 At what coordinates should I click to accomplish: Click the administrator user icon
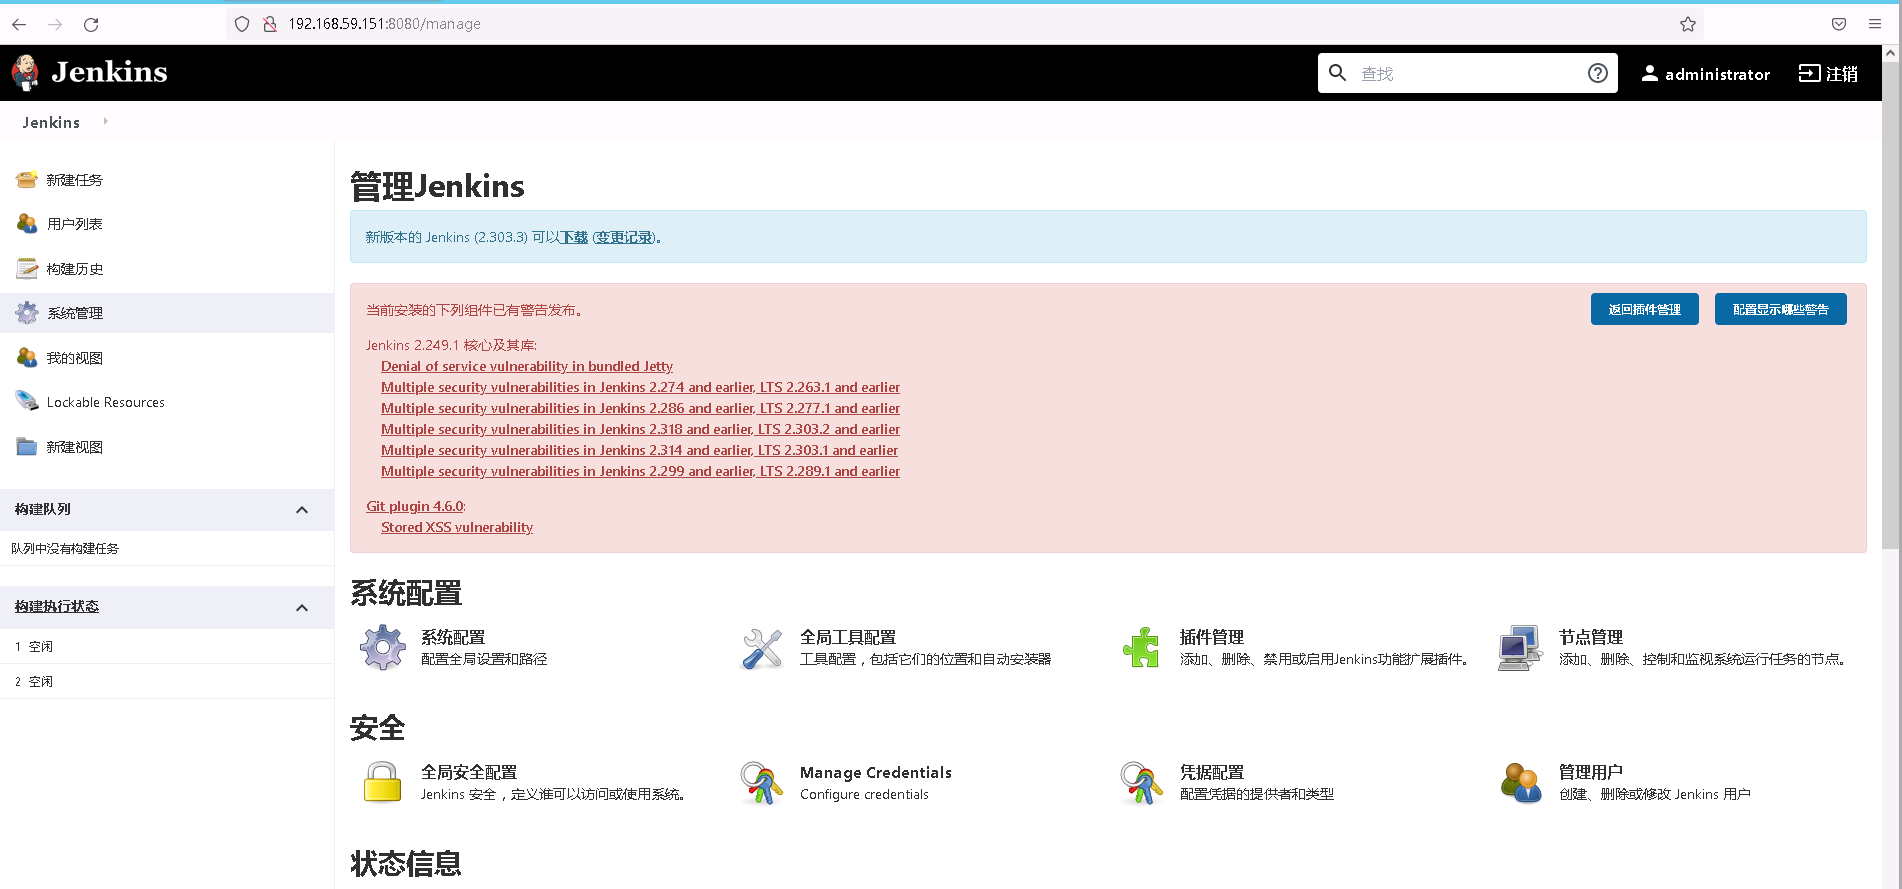click(x=1650, y=73)
